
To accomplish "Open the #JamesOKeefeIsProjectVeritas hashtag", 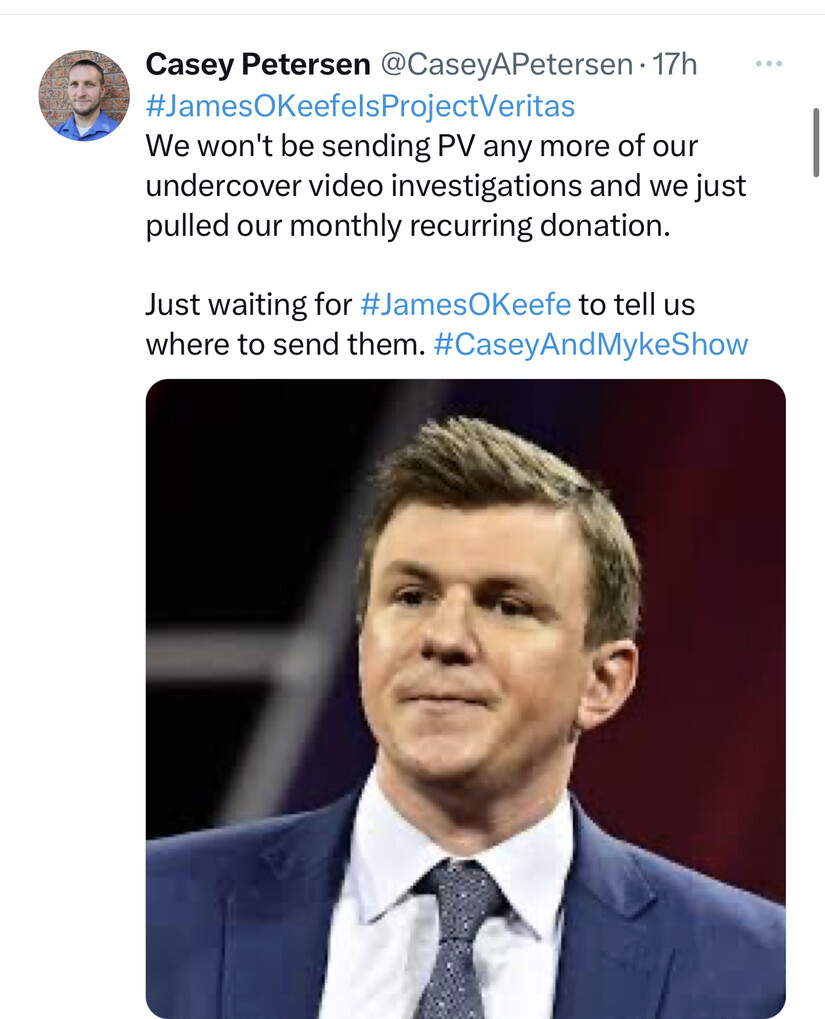I will pos(360,105).
